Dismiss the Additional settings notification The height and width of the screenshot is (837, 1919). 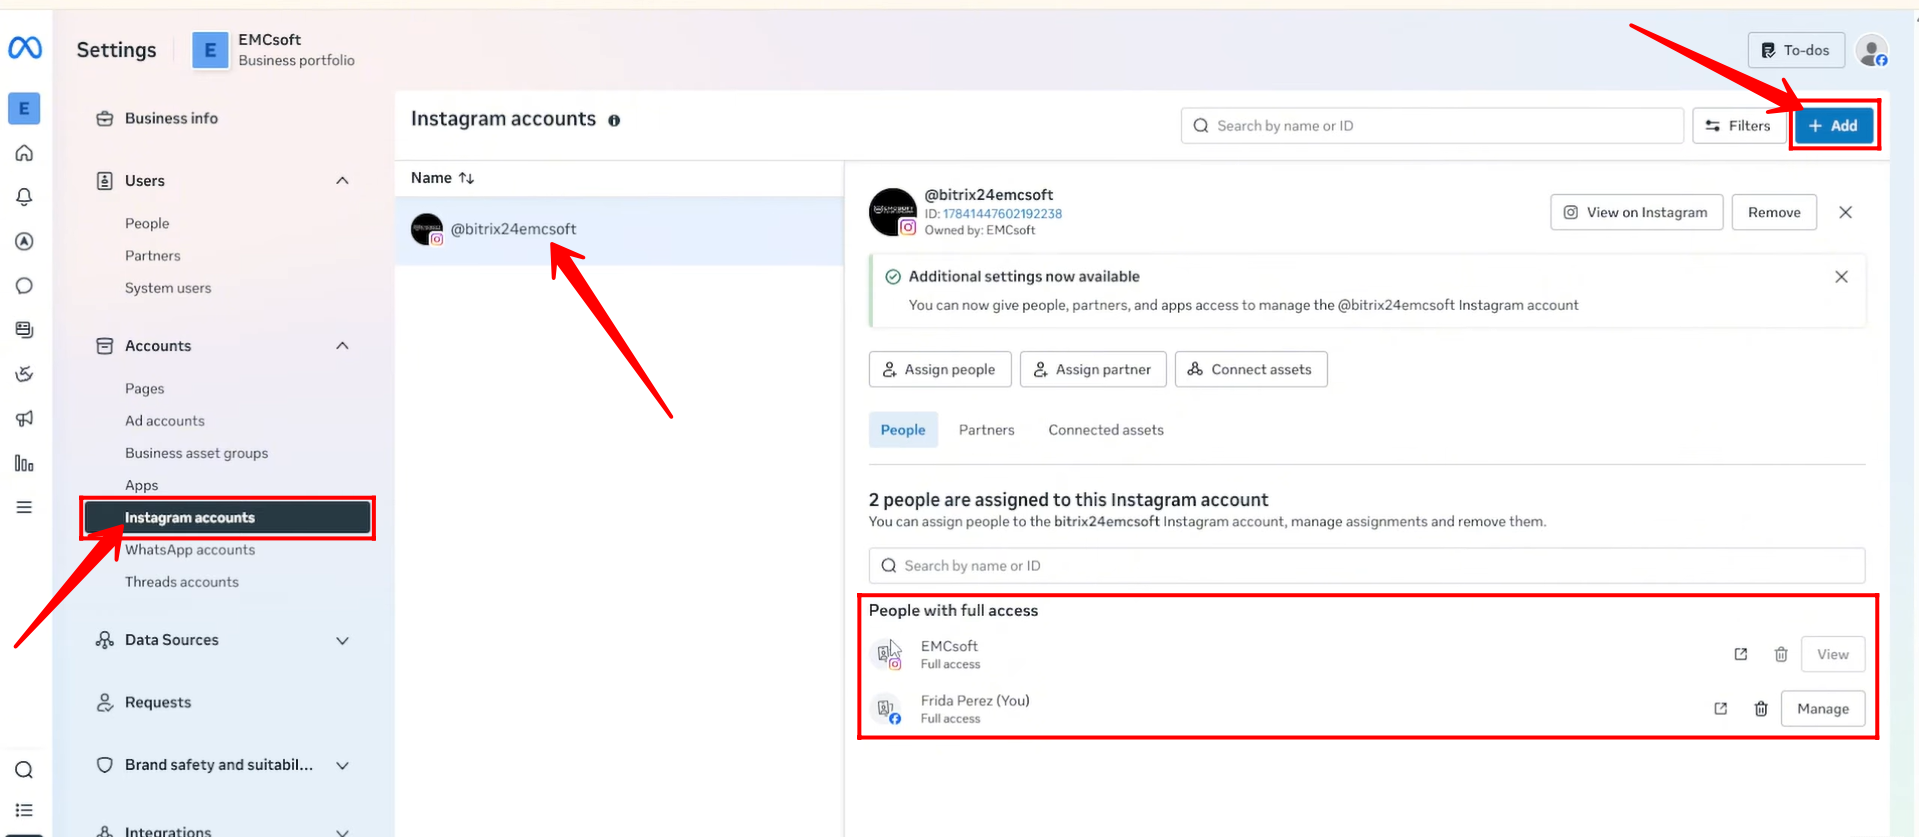pos(1841,277)
